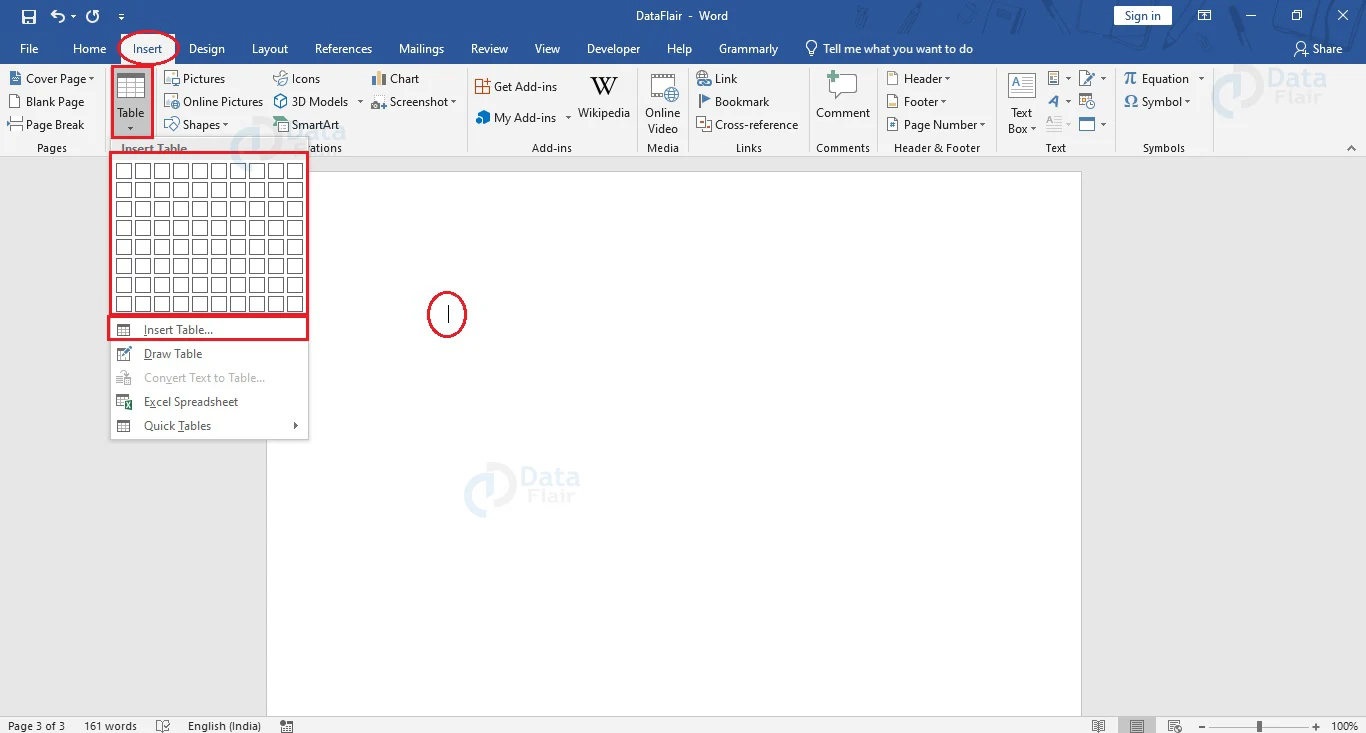Click the Icons button
Viewport: 1366px width, 733px height.
point(296,78)
